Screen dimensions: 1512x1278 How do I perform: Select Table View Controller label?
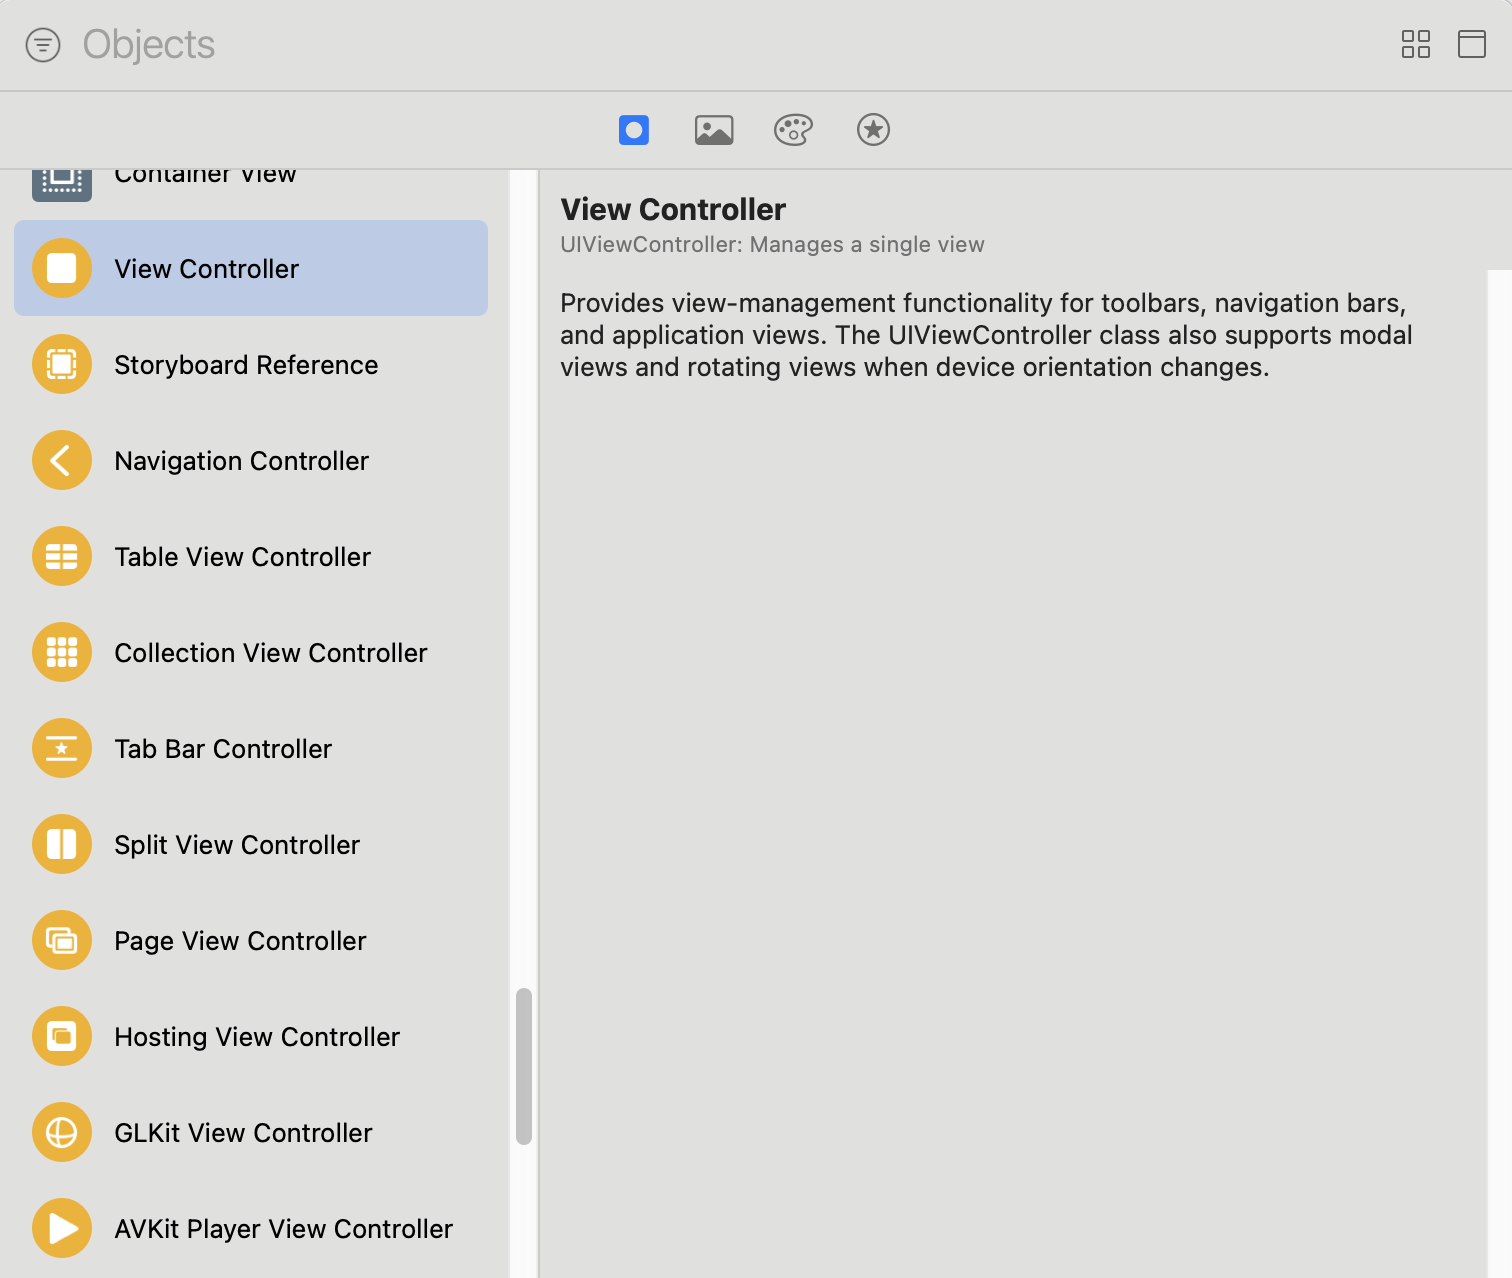click(x=242, y=557)
